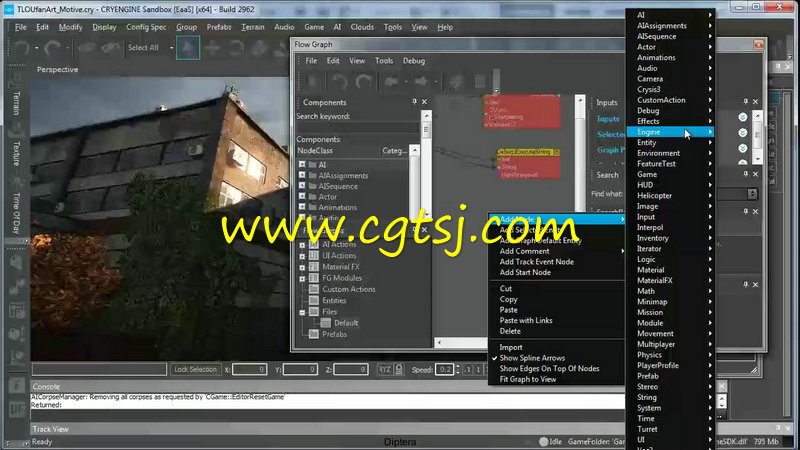
Task: Expand the Material FX tree node
Action: click(302, 267)
